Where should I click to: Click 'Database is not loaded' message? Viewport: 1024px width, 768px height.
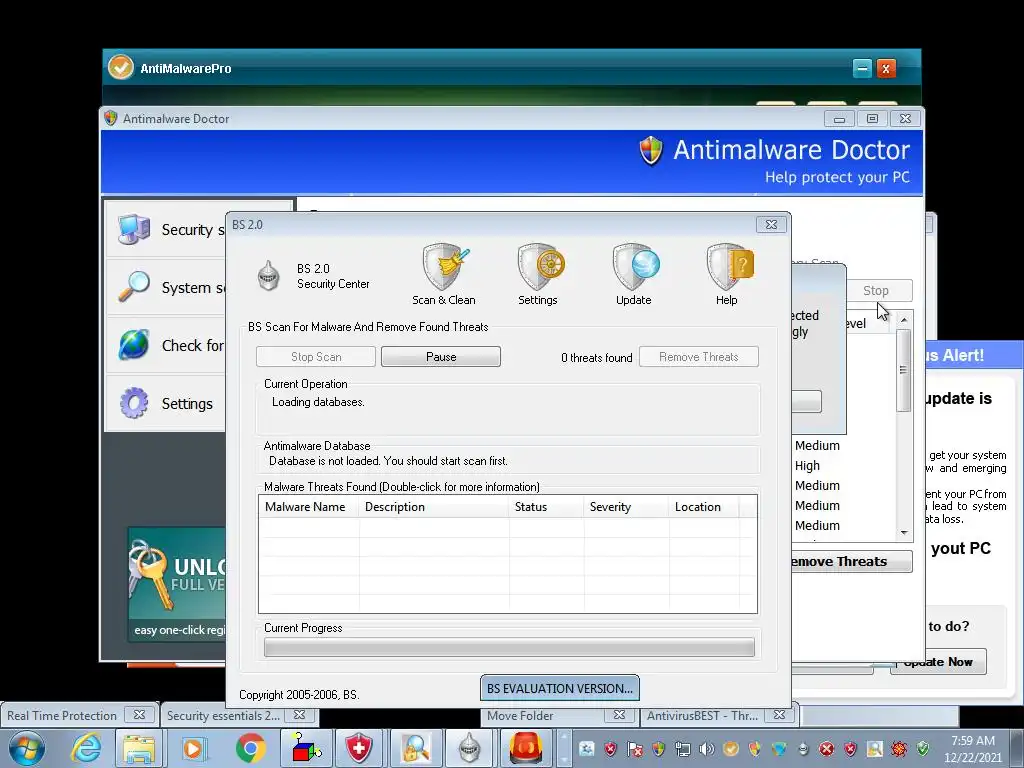pos(388,461)
